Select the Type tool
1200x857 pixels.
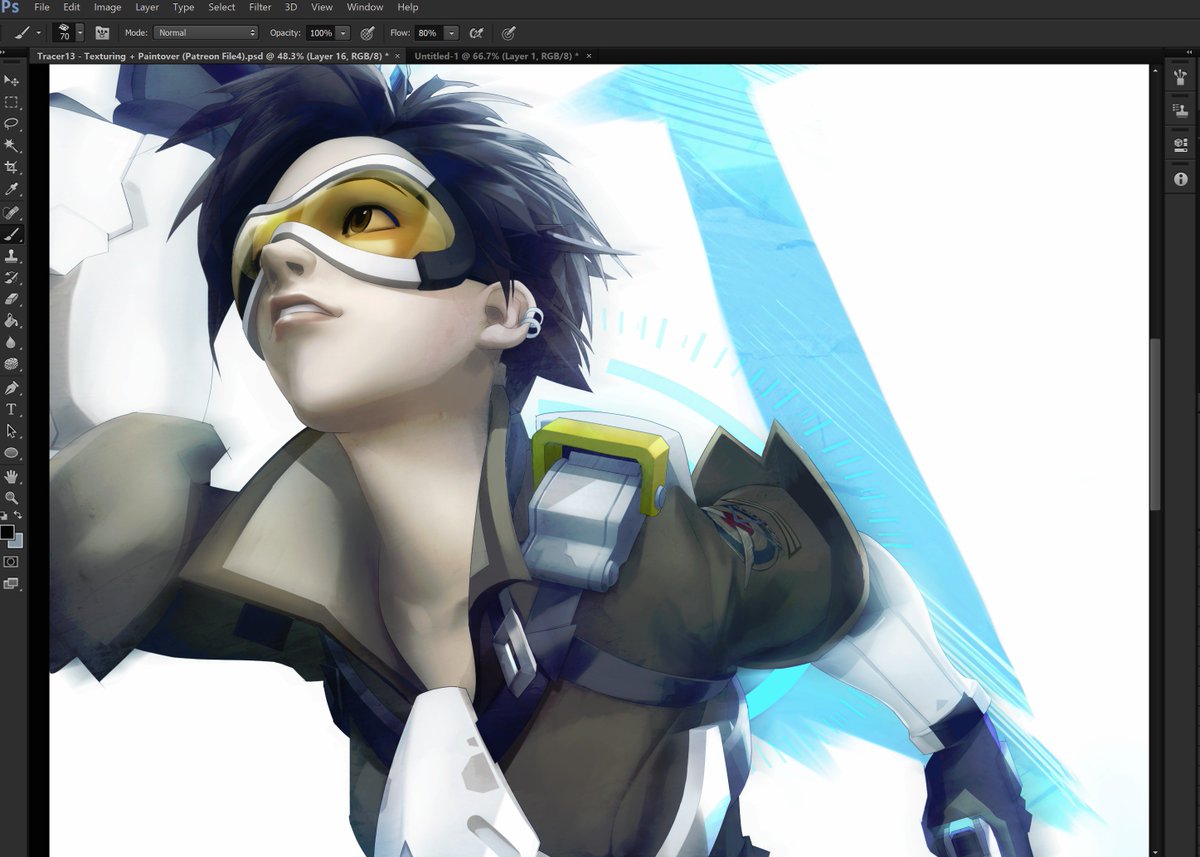(12, 410)
